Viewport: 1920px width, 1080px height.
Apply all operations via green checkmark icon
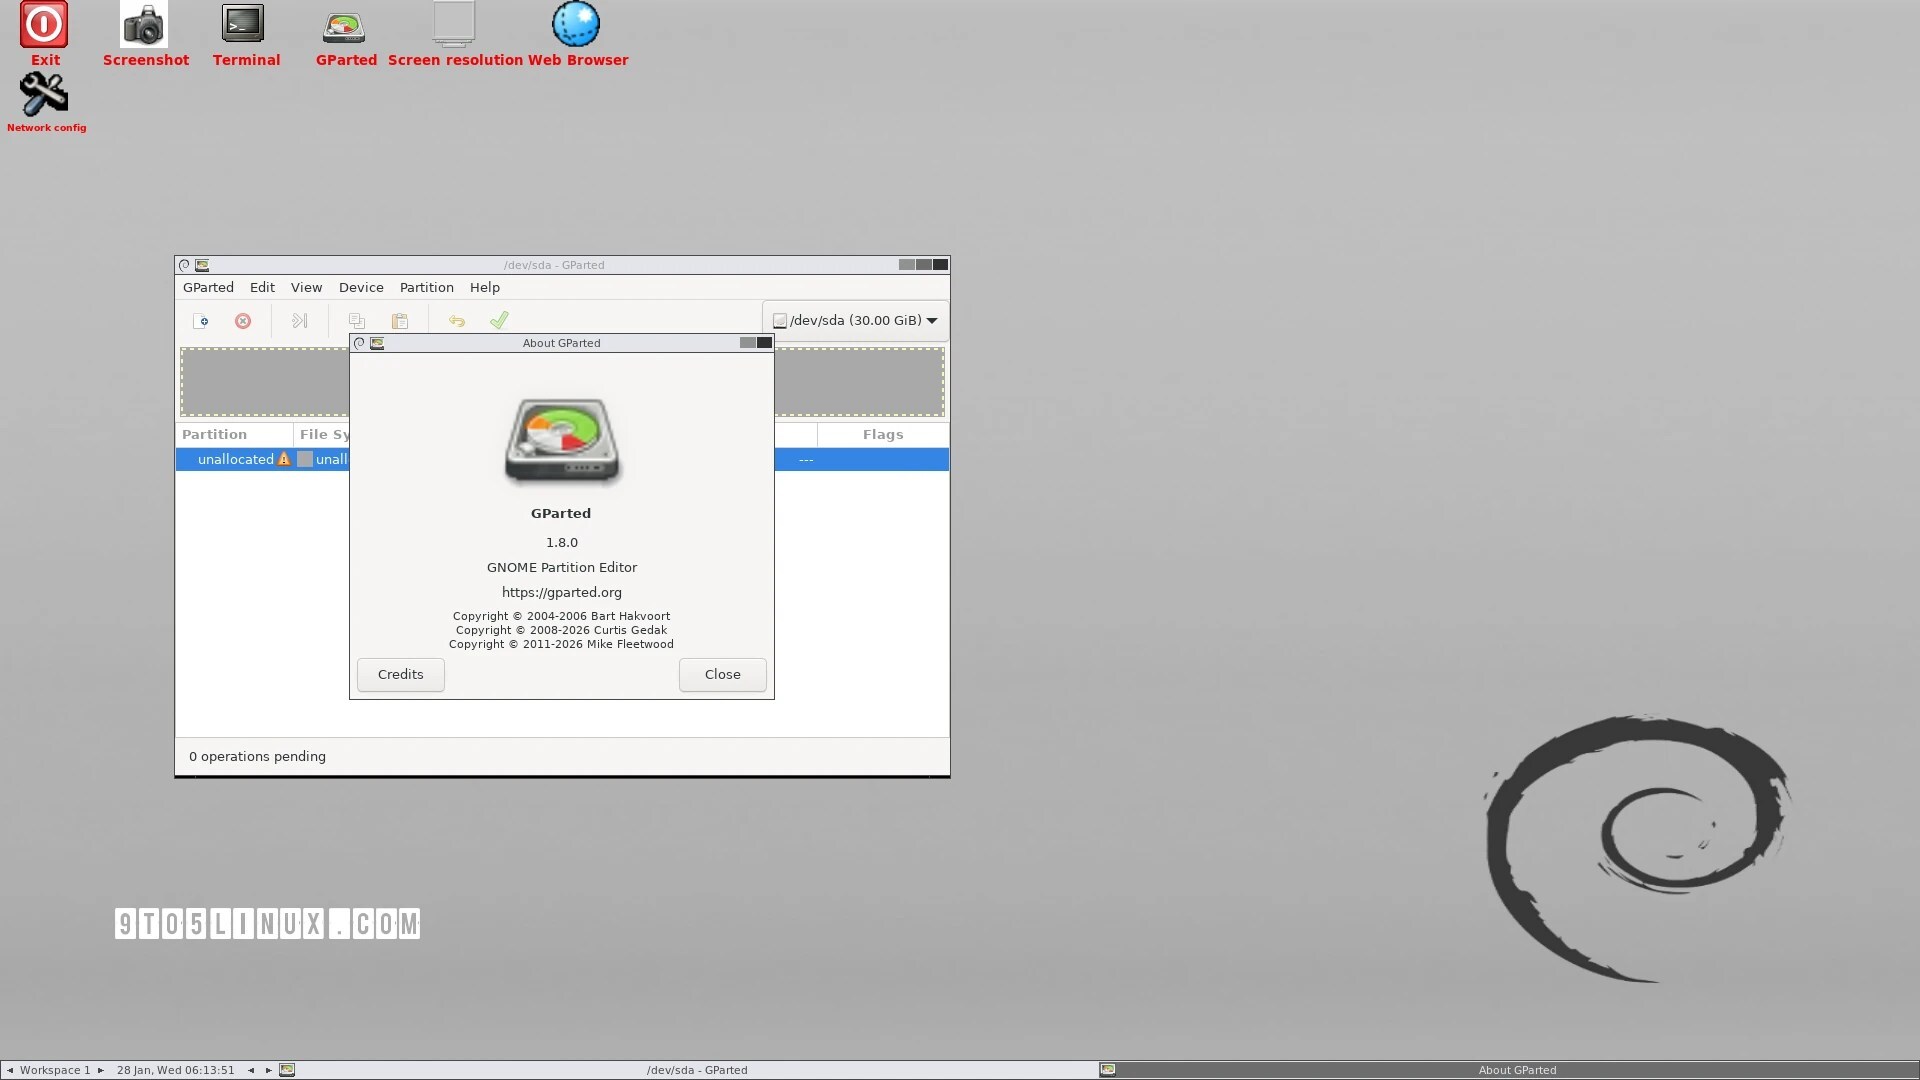499,320
